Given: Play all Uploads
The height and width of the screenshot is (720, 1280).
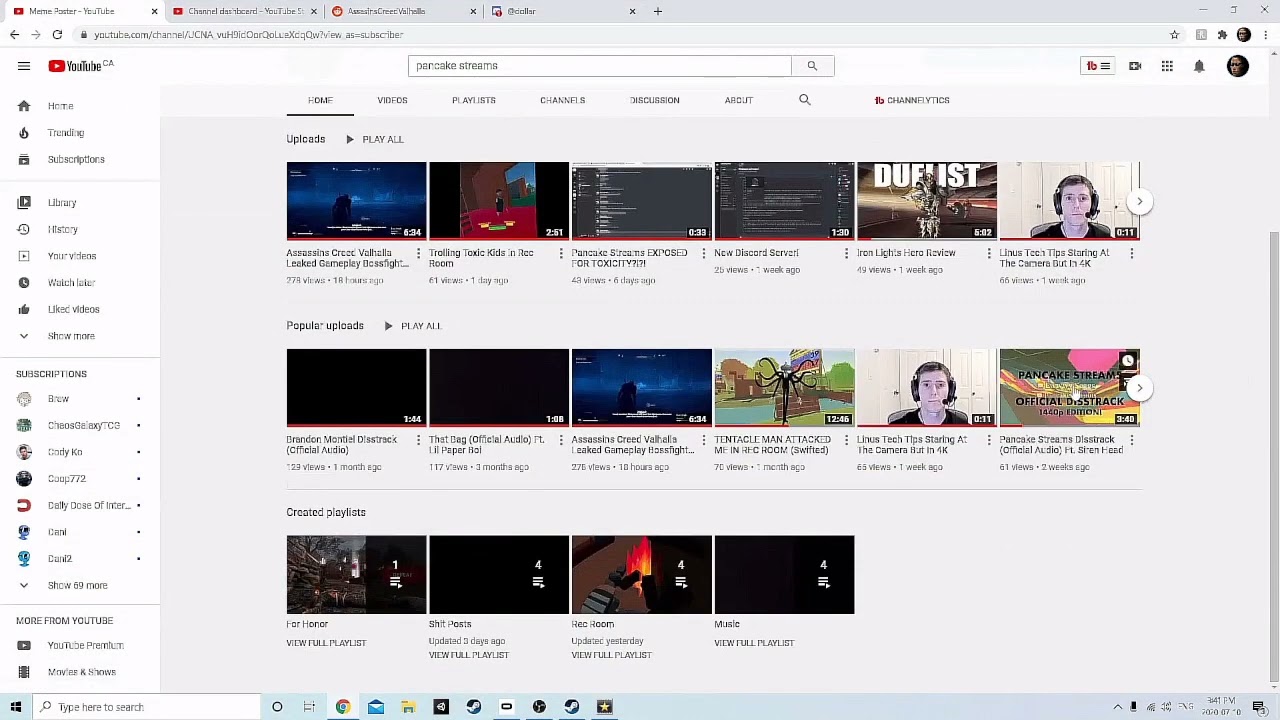Looking at the screenshot, I should tap(374, 140).
